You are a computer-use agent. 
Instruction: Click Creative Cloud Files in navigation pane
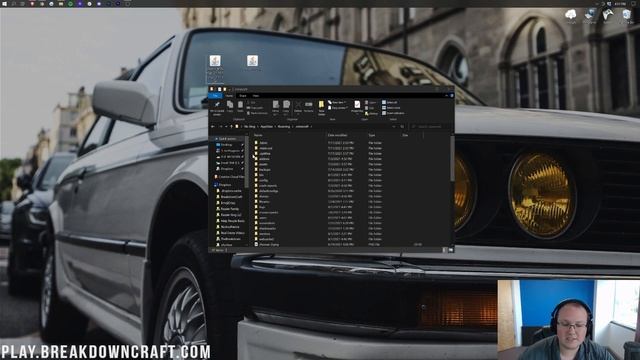pos(229,177)
